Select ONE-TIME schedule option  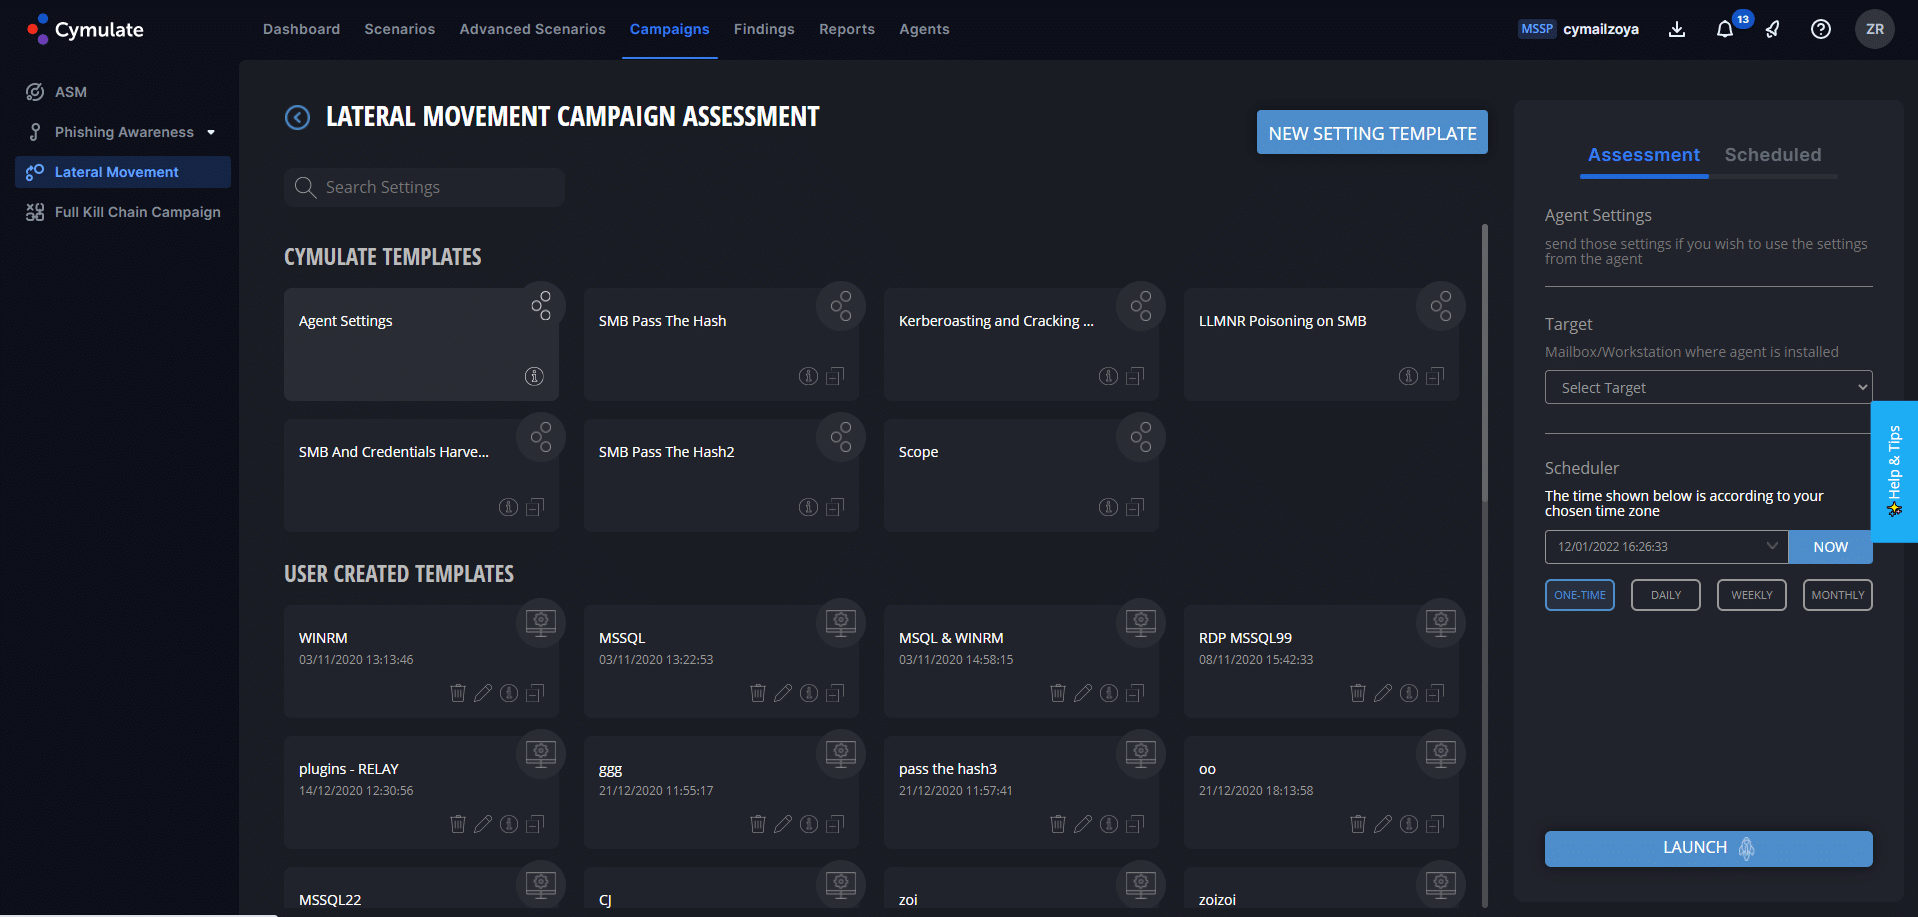tap(1580, 595)
